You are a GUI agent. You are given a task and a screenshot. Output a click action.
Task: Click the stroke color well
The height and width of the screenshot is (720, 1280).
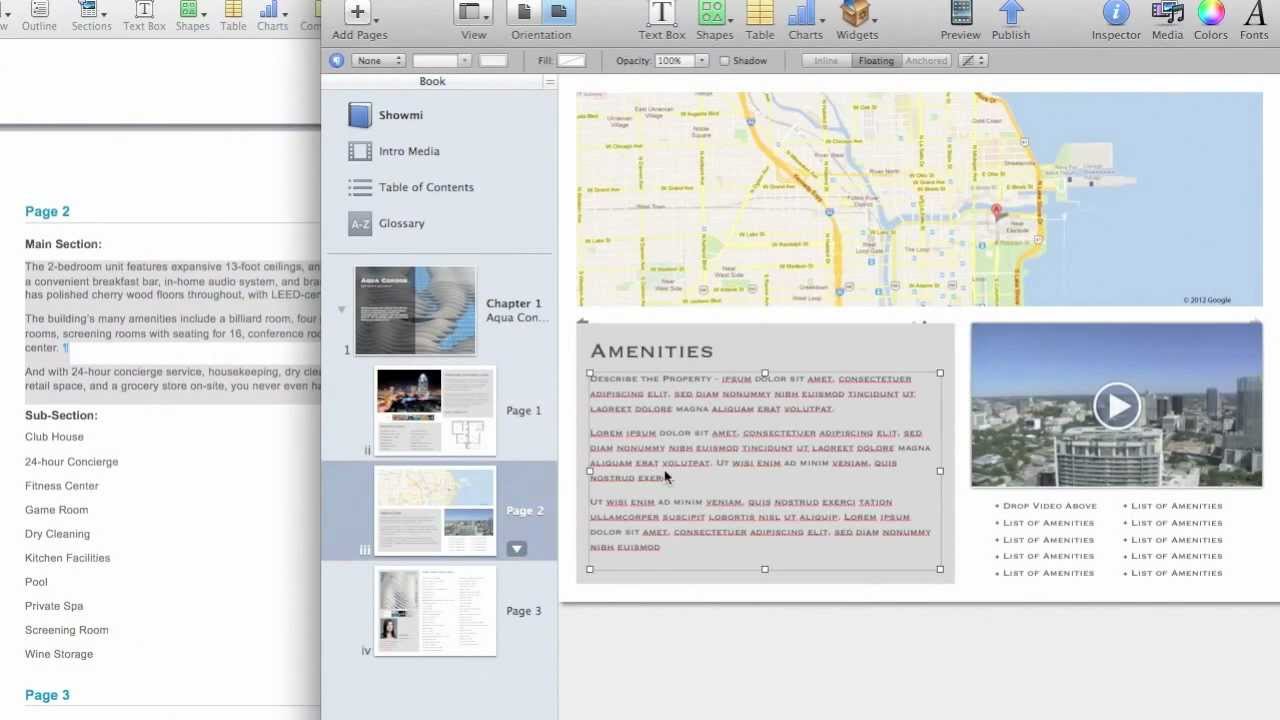(493, 61)
